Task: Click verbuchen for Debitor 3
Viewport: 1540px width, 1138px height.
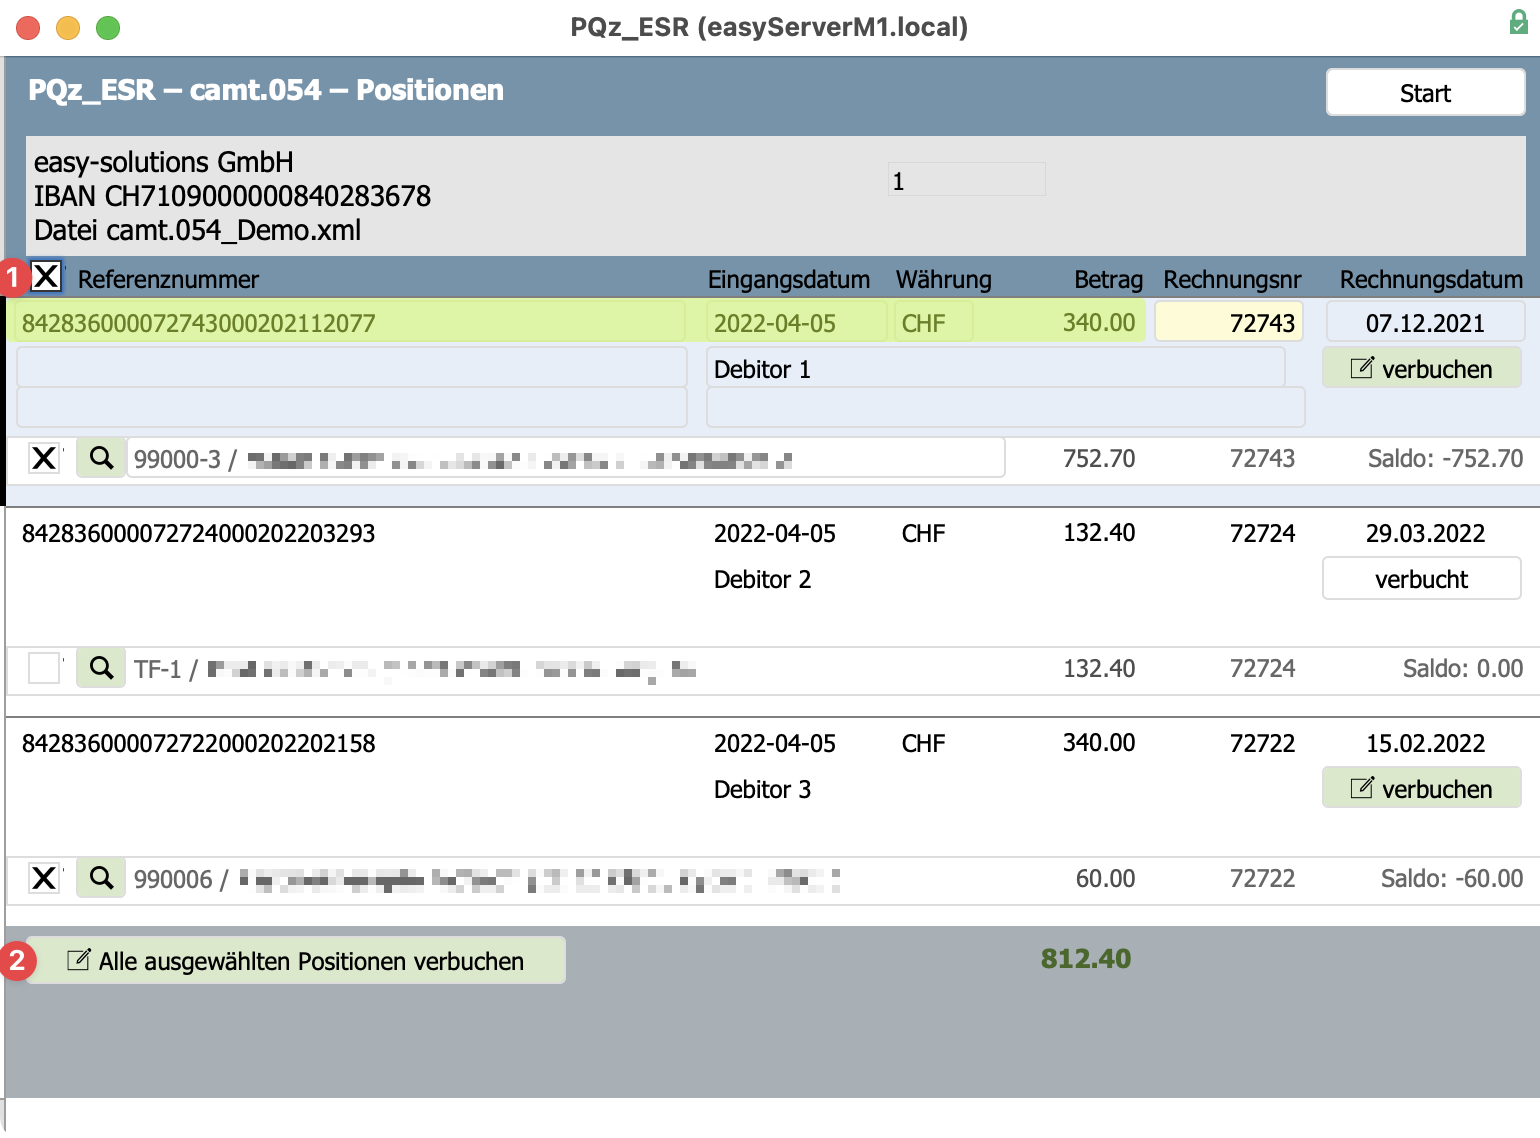Action: coord(1422,789)
